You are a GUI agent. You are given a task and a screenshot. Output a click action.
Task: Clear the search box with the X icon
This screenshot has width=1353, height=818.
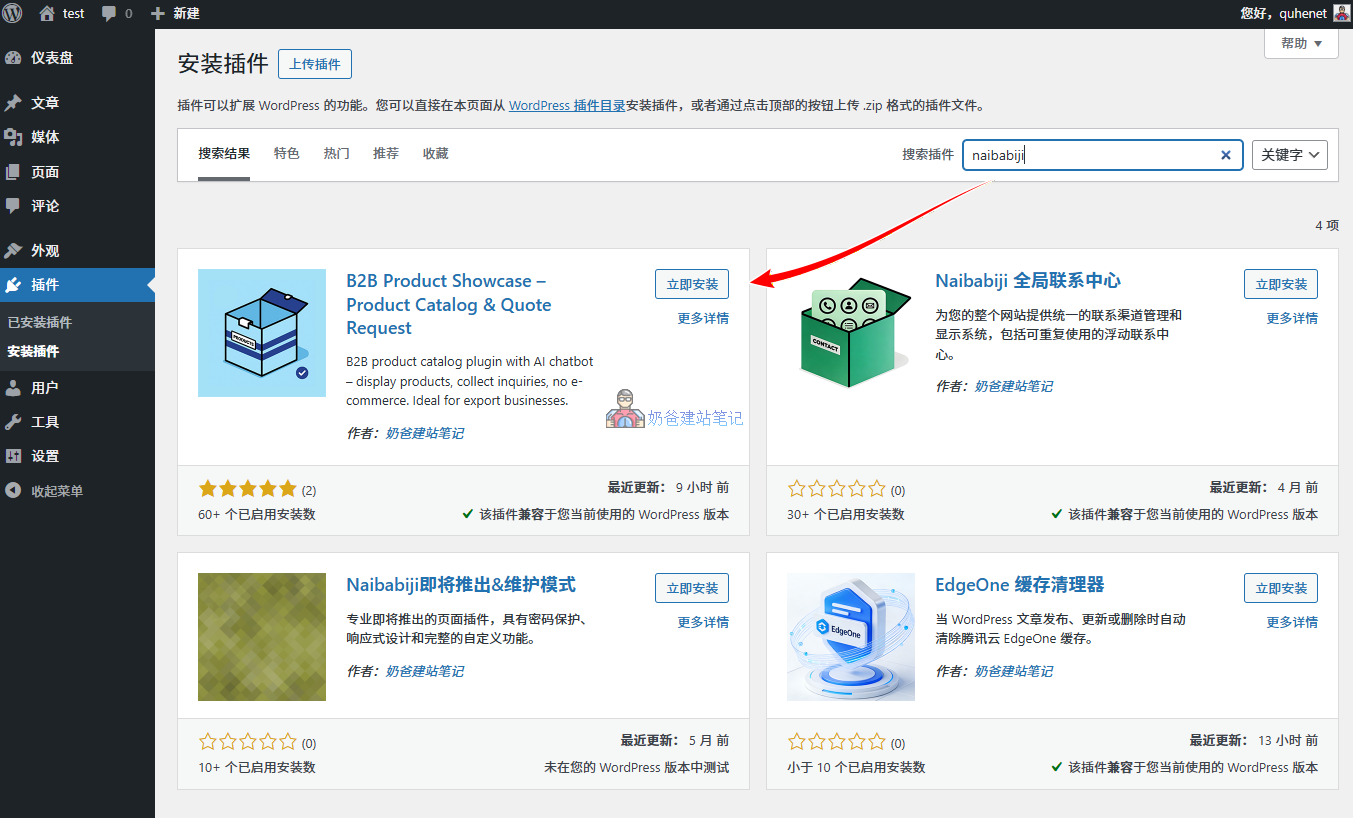tap(1225, 154)
